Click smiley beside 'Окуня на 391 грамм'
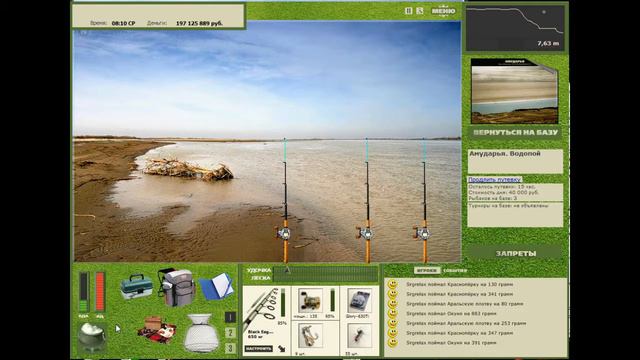 pos(393,343)
